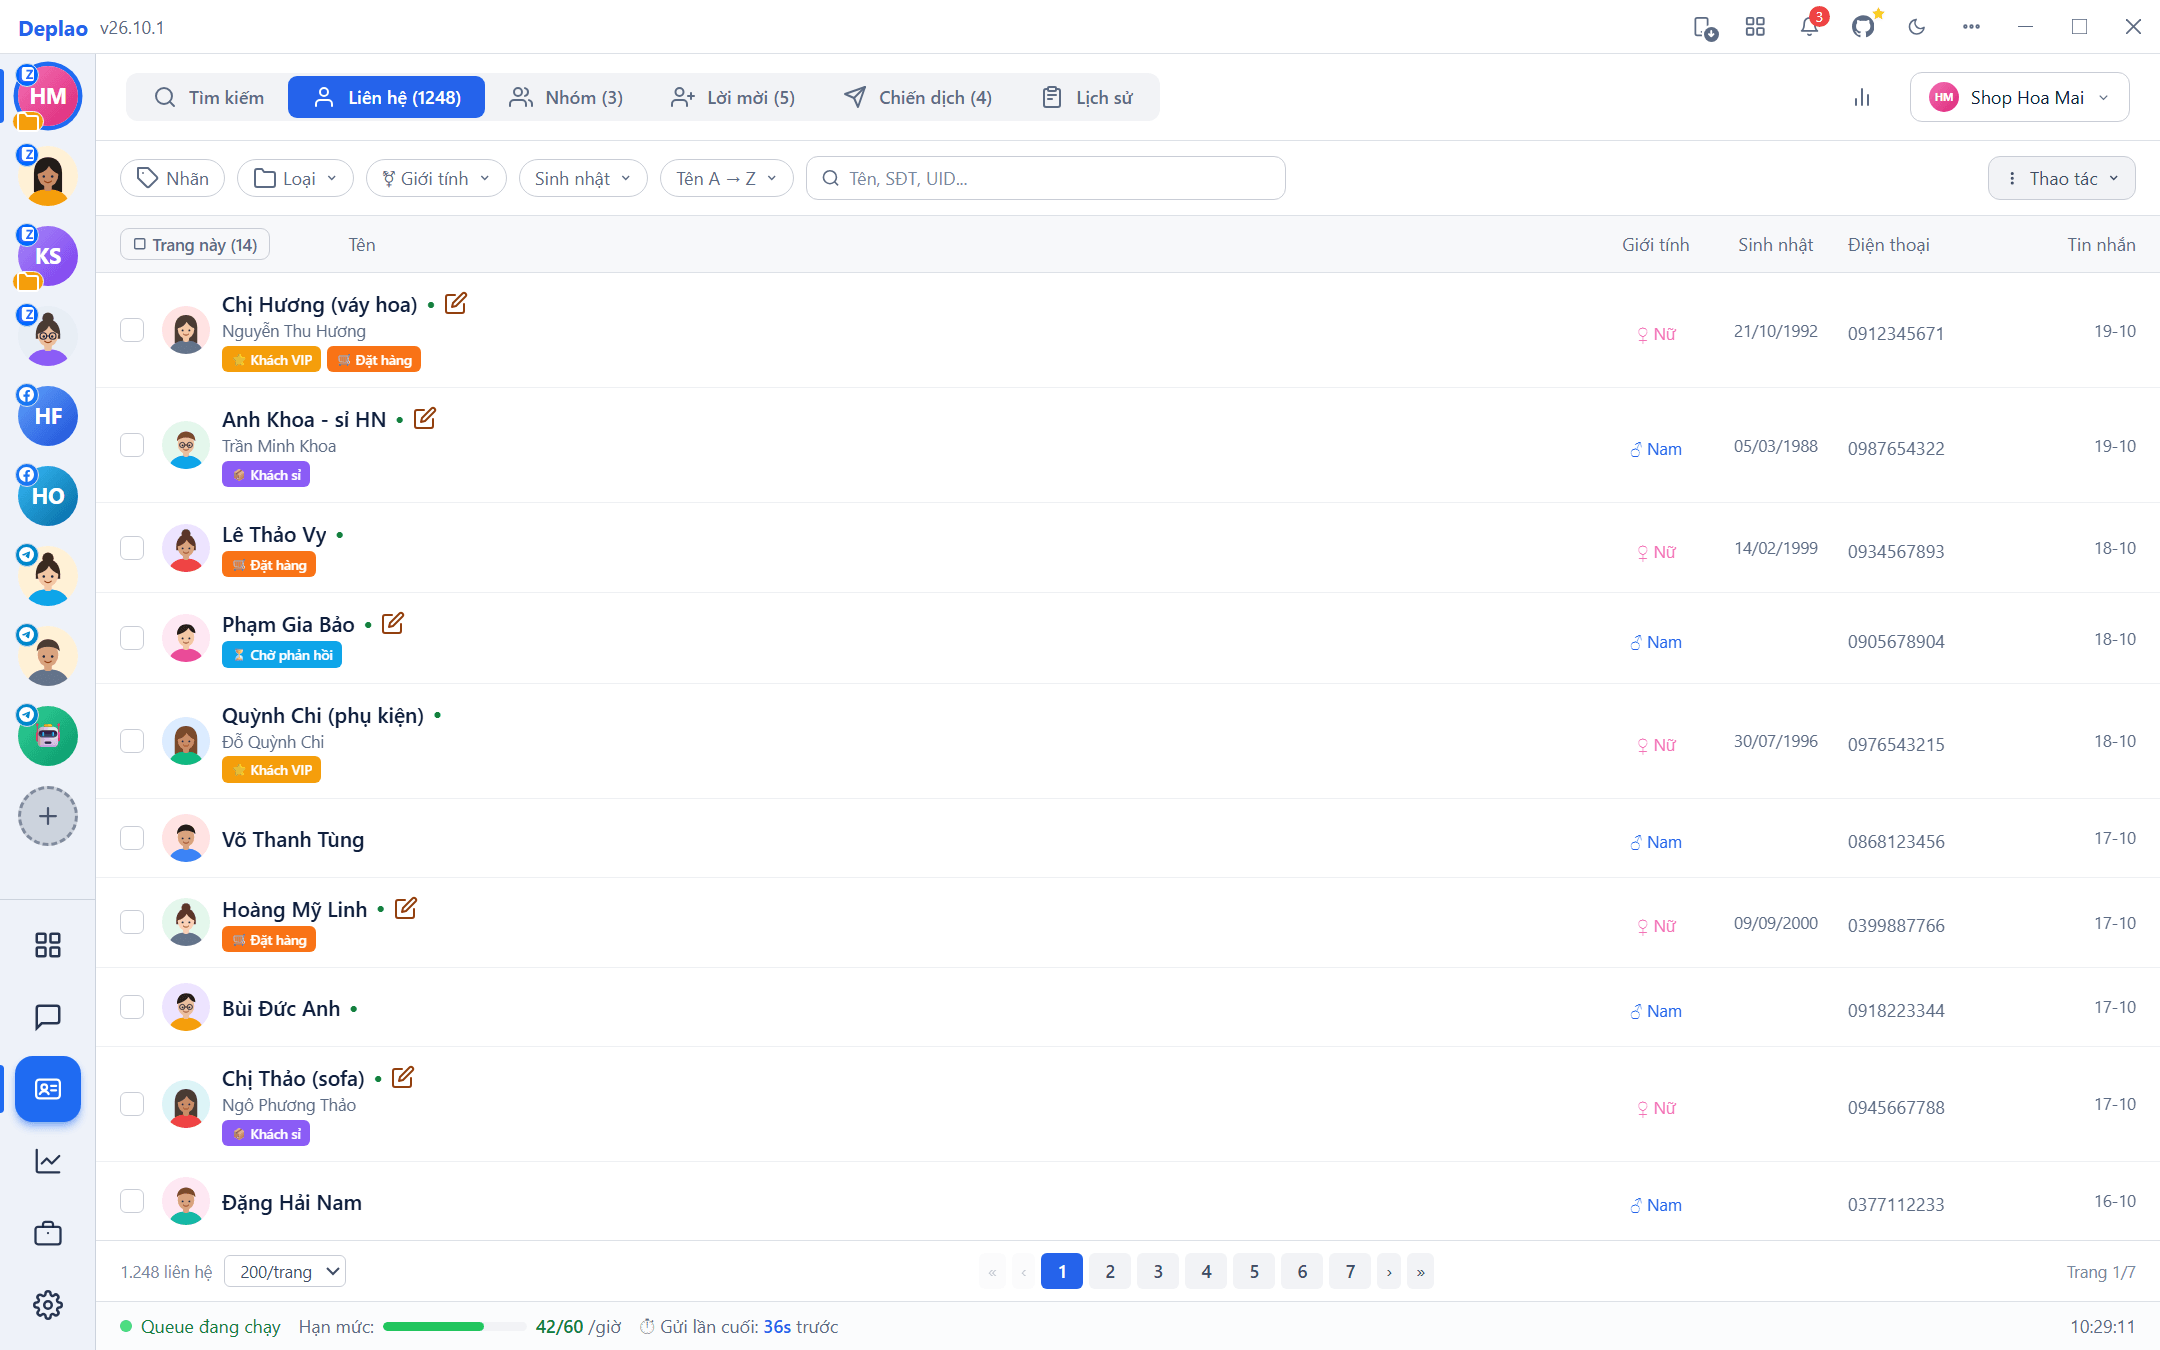Image resolution: width=2160 pixels, height=1350 pixels.
Task: Click the Tên, SĐT, UID search field
Action: (x=1046, y=178)
